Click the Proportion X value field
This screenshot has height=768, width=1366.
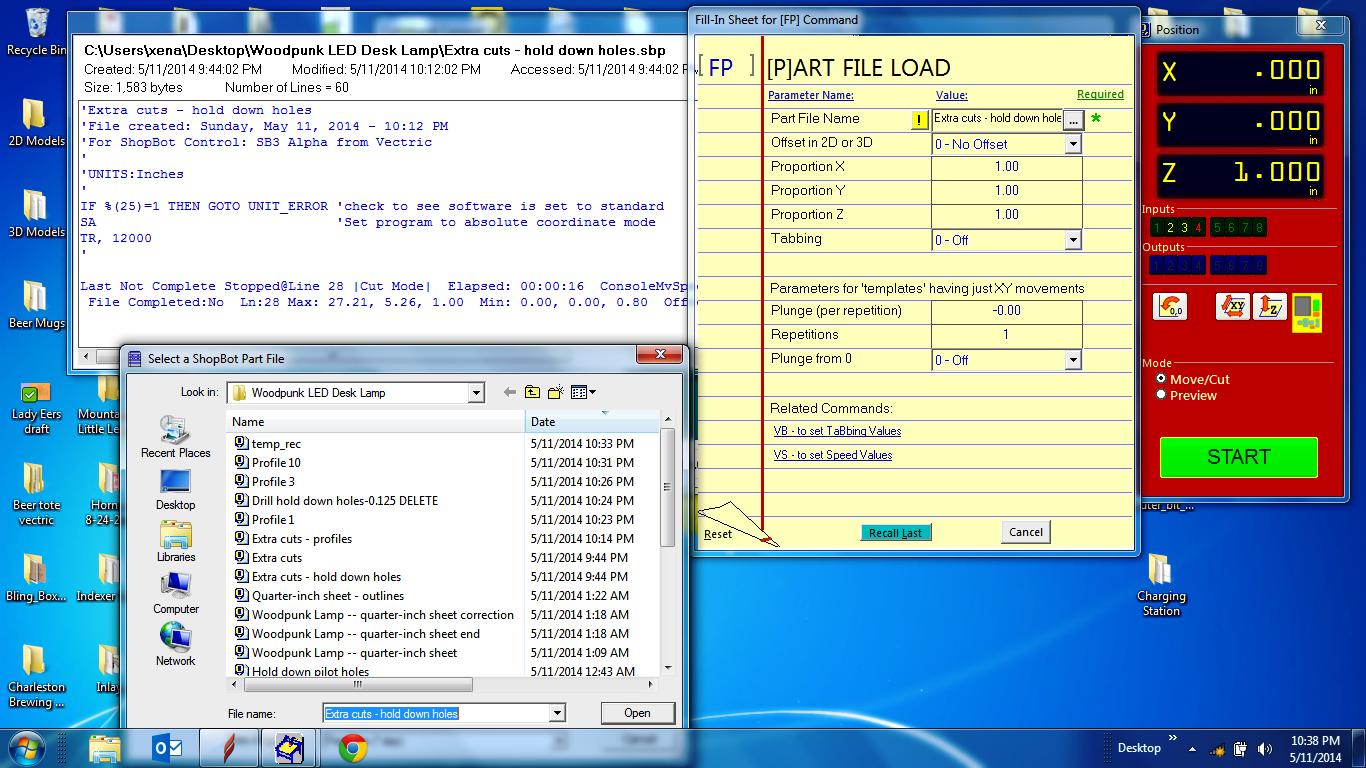tap(1006, 167)
